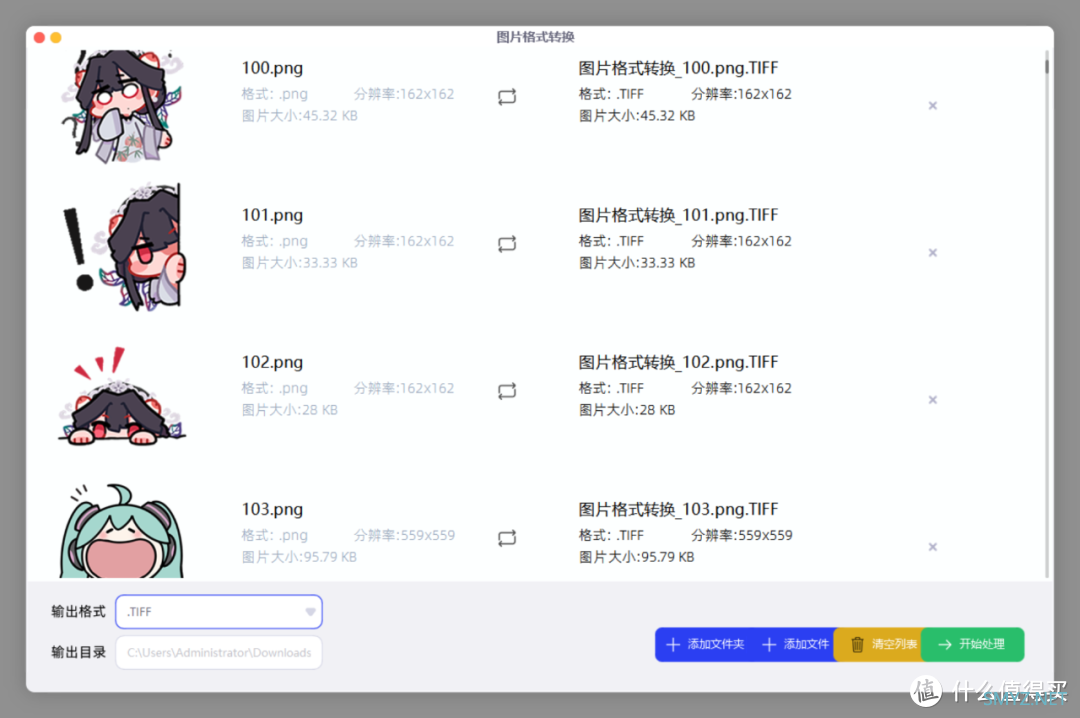Image resolution: width=1080 pixels, height=718 pixels.
Task: Click source size text 图片大小:45.32 KB
Action: pos(300,116)
